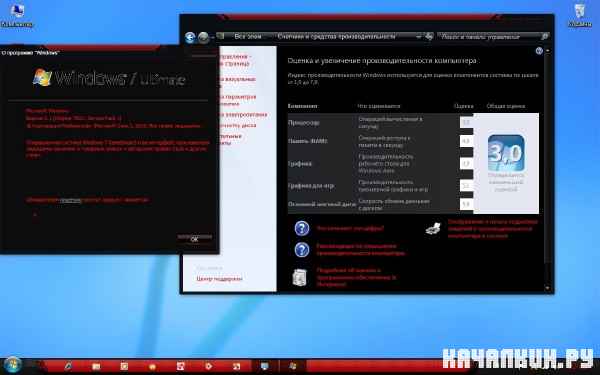
Task: Open the My Computer desktop icon
Action: 17,15
